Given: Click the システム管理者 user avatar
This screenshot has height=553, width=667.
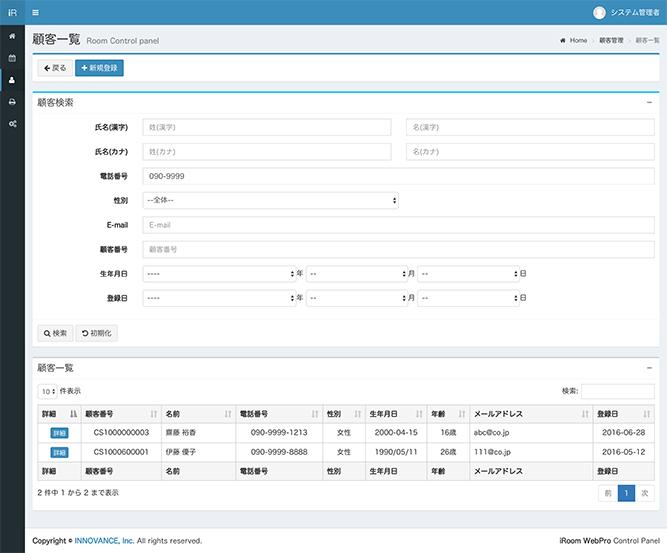Looking at the screenshot, I should [599, 13].
